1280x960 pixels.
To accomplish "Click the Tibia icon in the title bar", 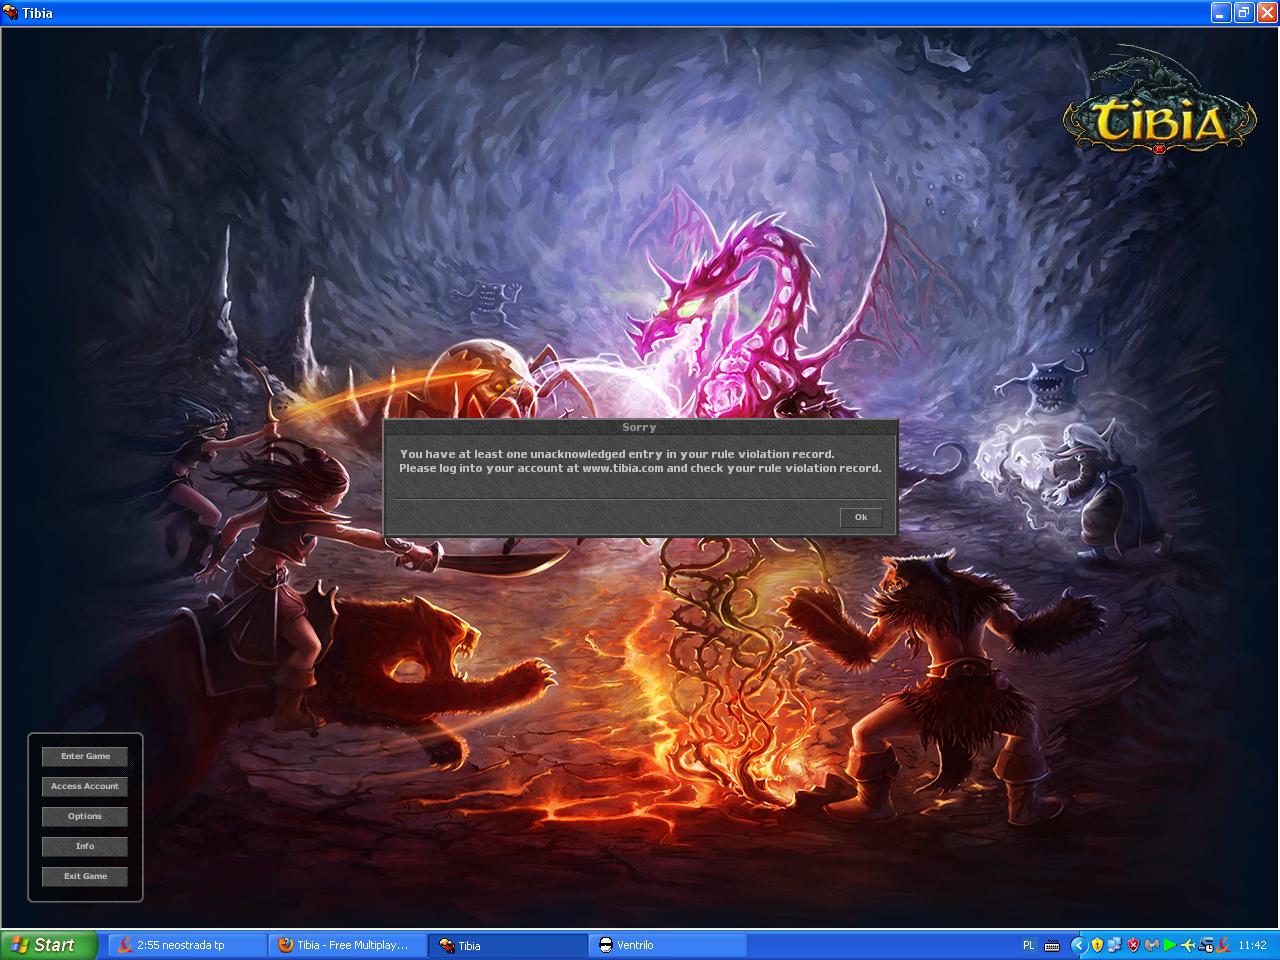I will click(x=11, y=13).
